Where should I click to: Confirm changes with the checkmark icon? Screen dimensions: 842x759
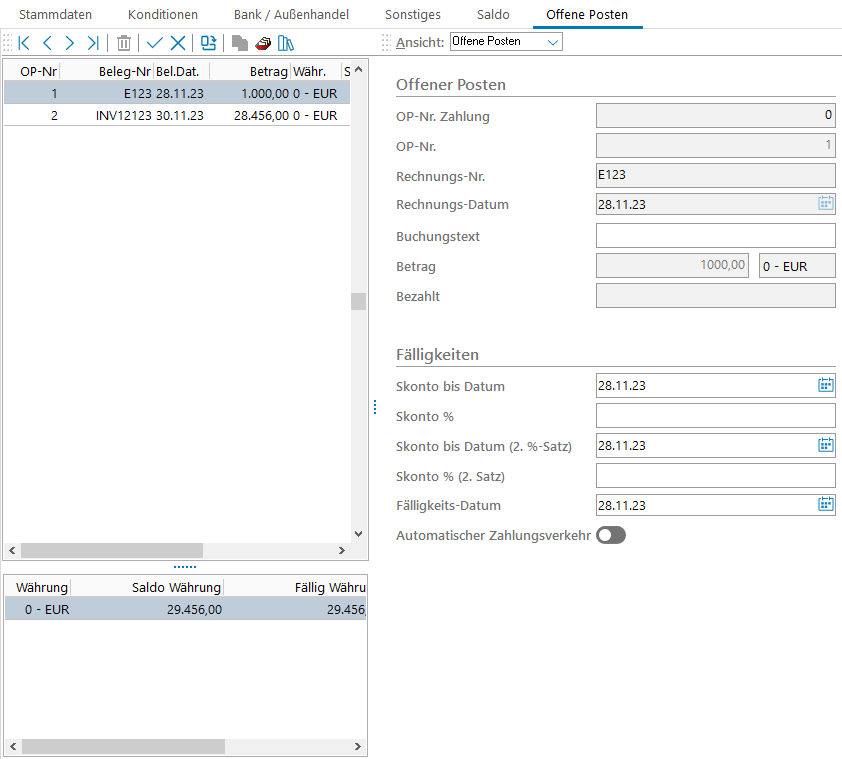click(154, 43)
